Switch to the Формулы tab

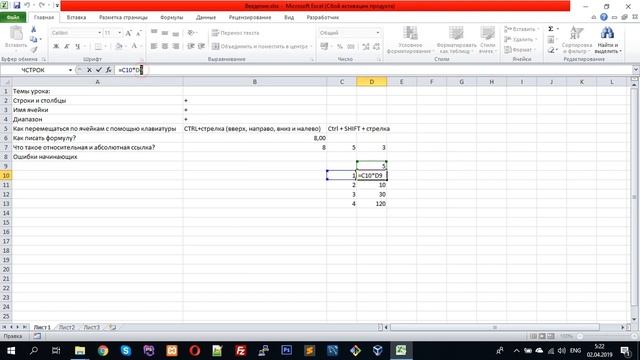tap(171, 18)
